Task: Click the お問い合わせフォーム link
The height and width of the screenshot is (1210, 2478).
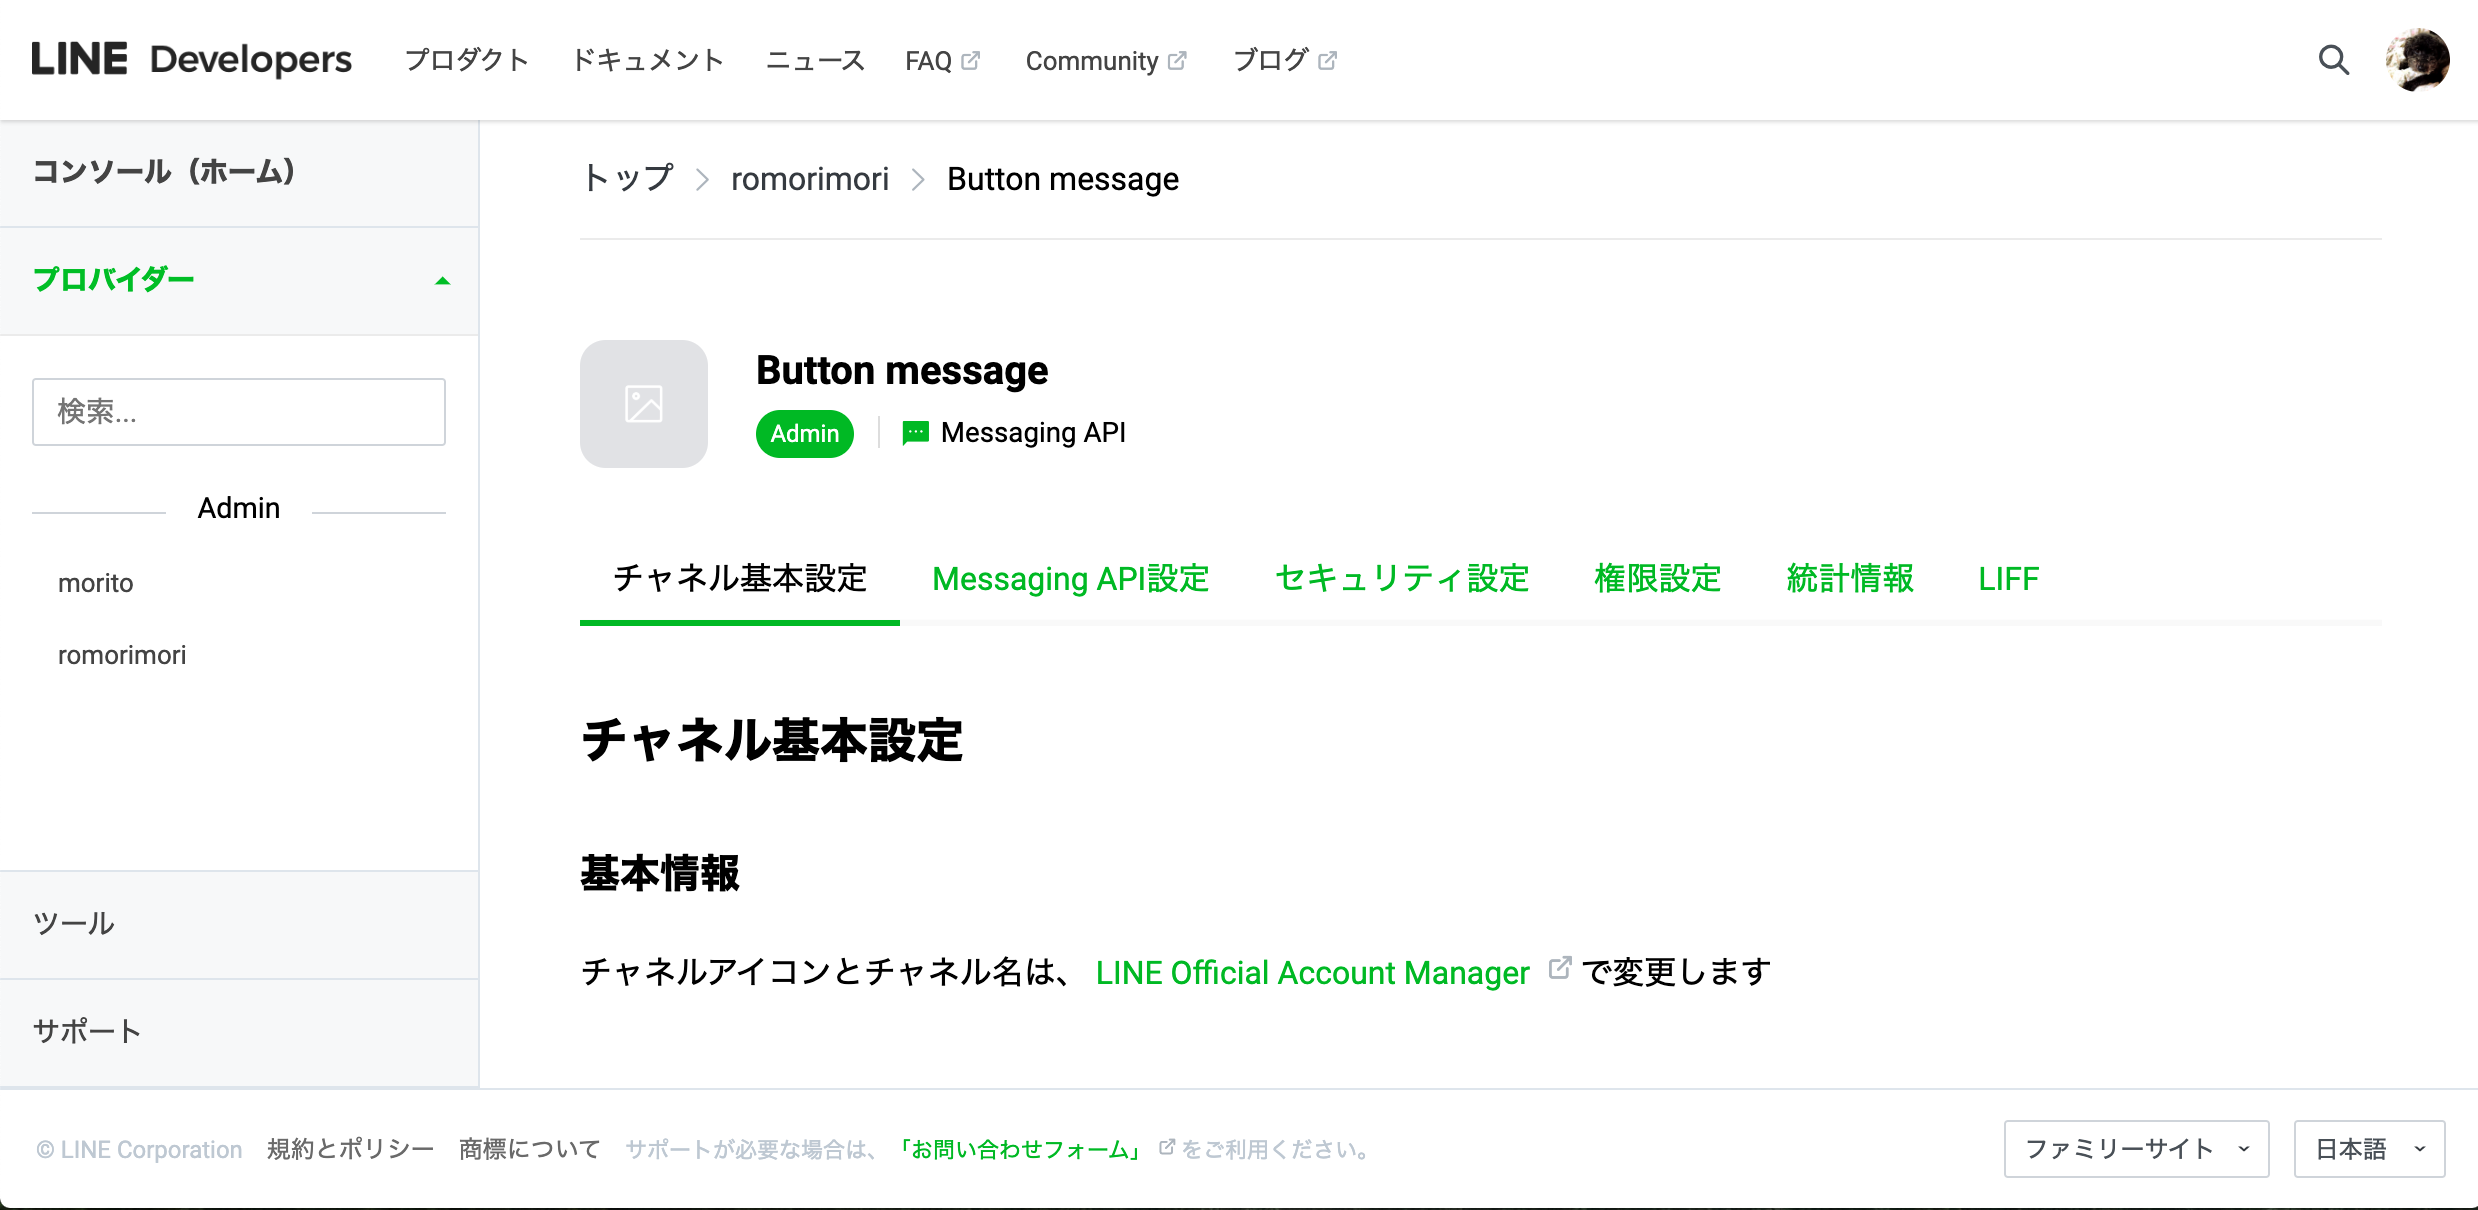Action: coord(1019,1150)
